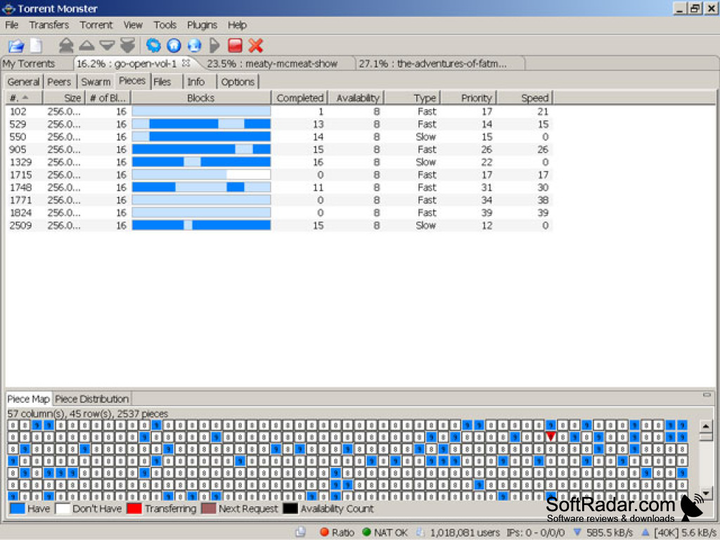The height and width of the screenshot is (540, 720).
Task: Open the Plugins menu
Action: (202, 25)
